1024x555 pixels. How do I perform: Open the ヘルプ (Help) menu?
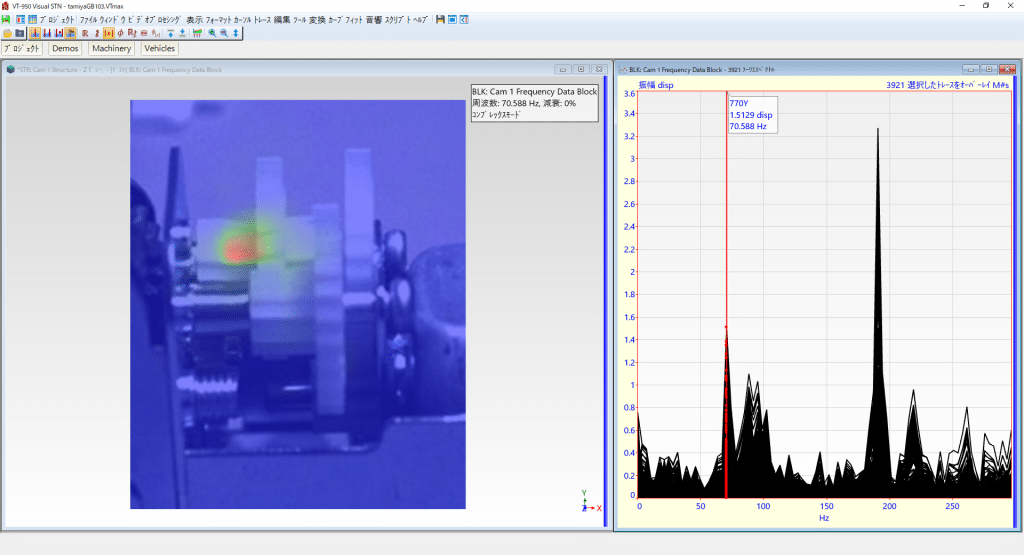(x=425, y=20)
